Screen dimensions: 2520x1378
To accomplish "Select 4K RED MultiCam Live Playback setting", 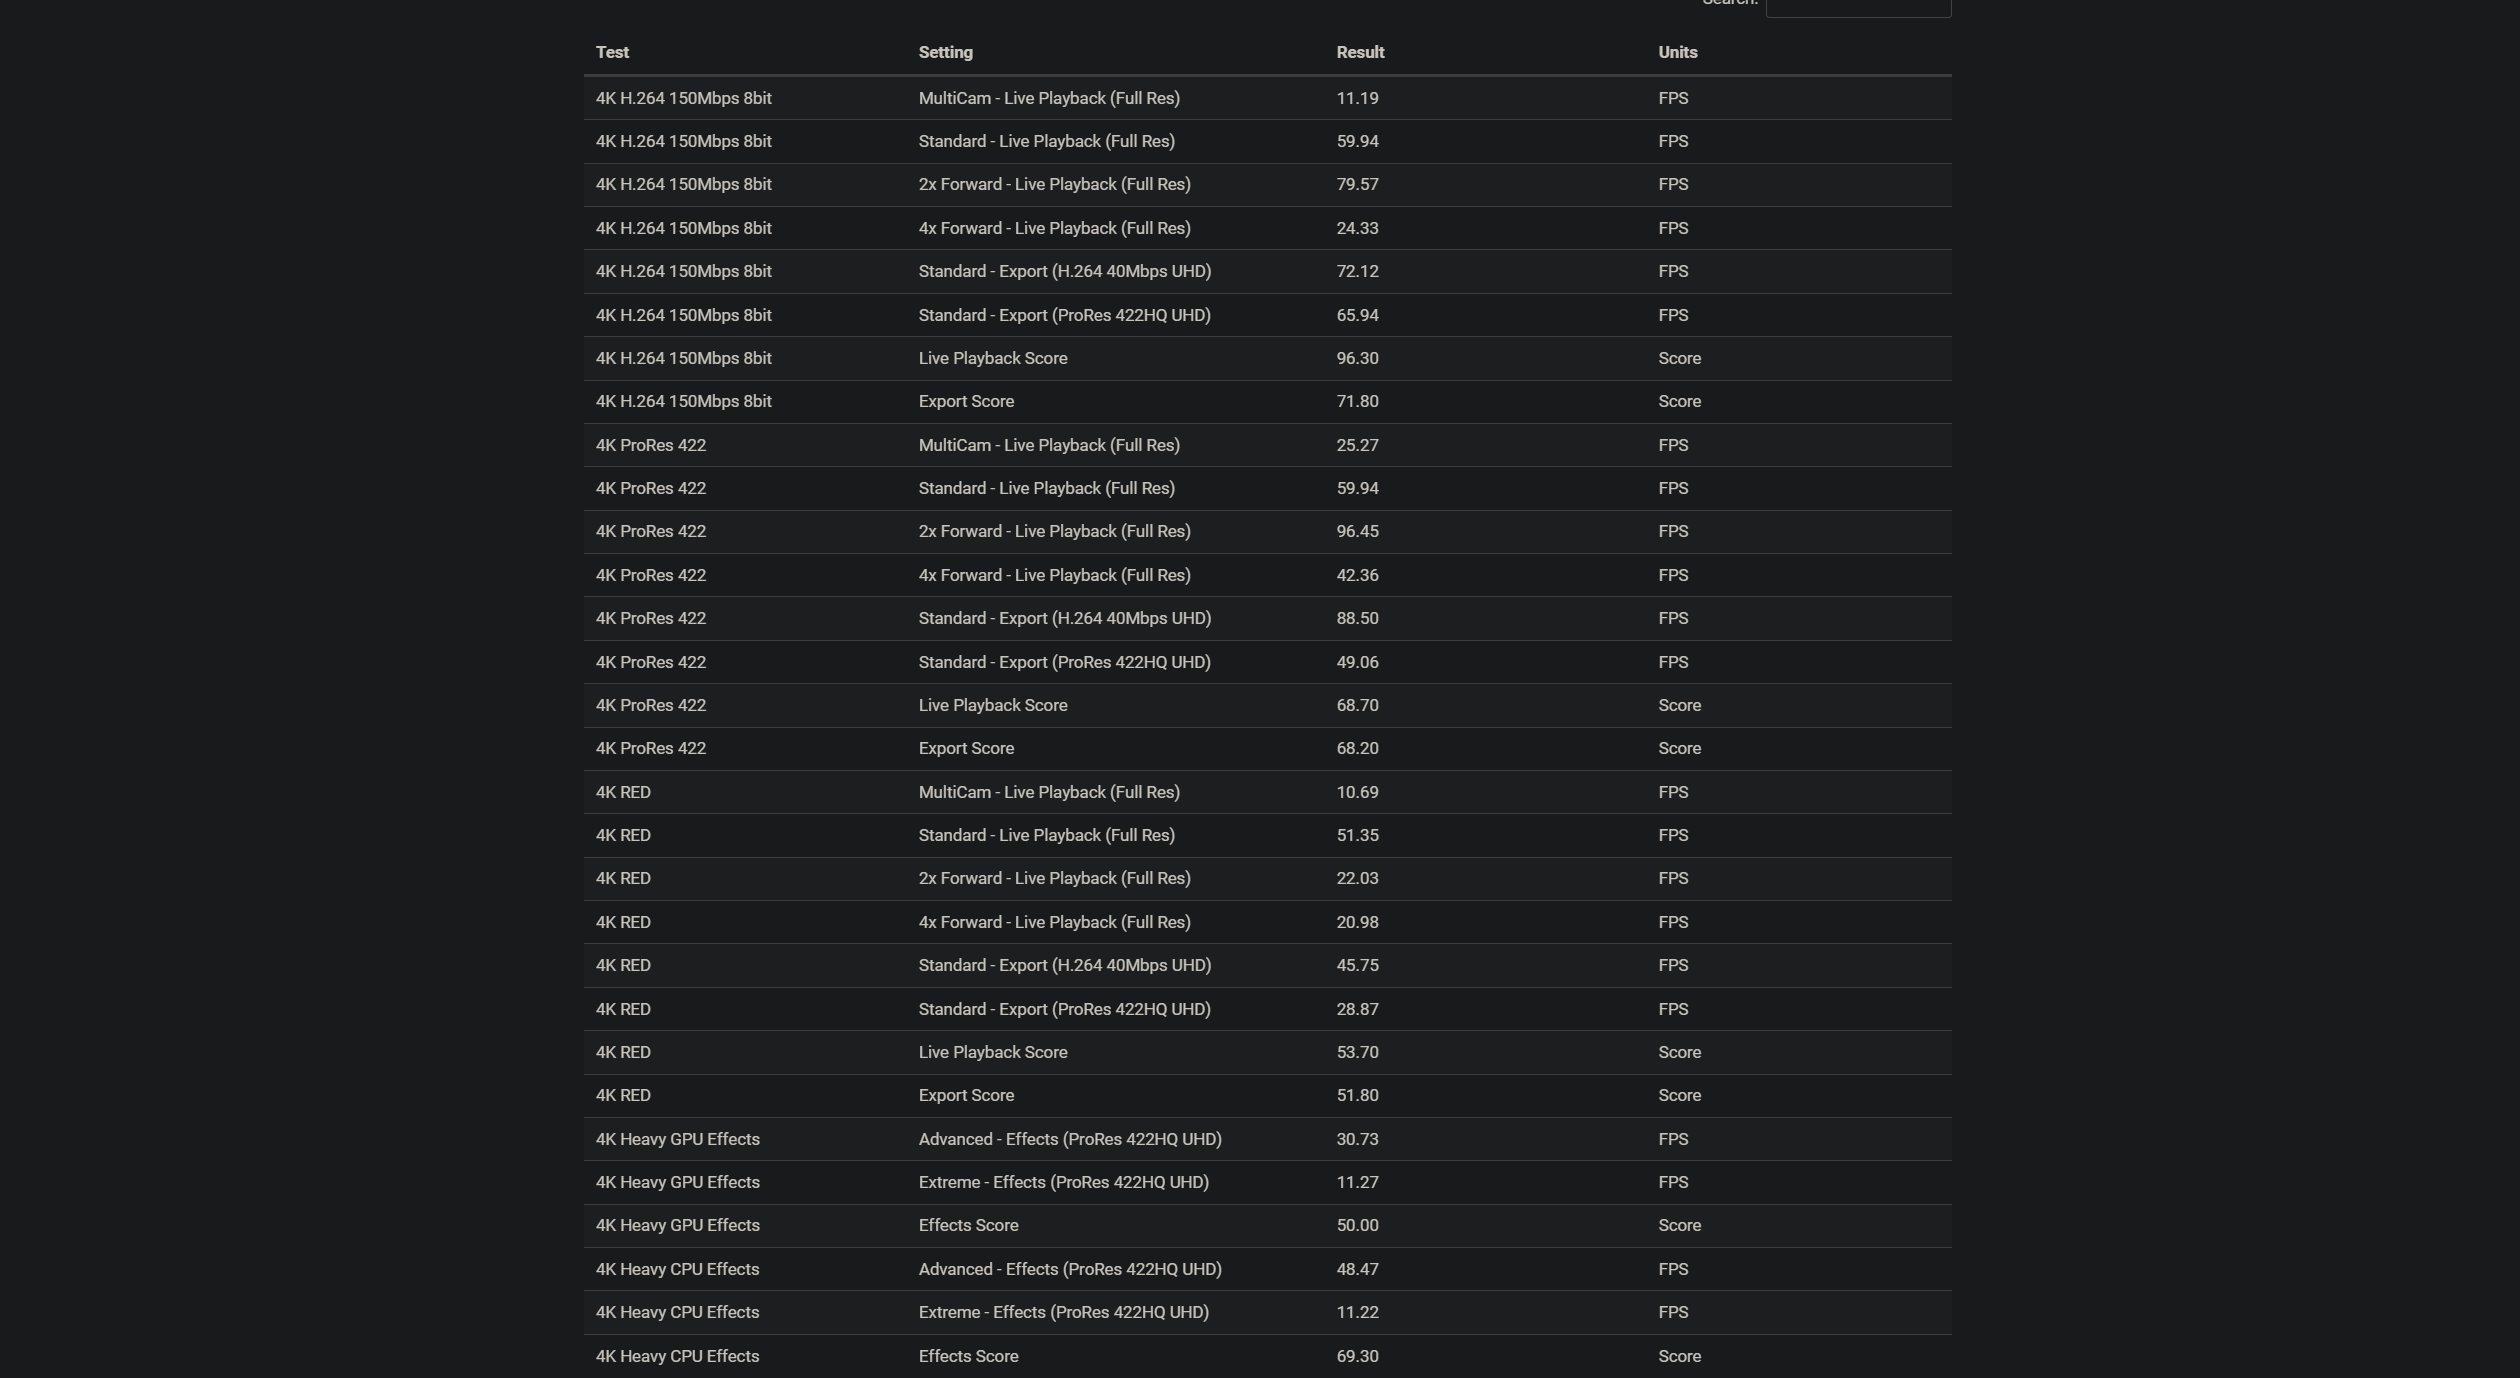I will [1048, 792].
